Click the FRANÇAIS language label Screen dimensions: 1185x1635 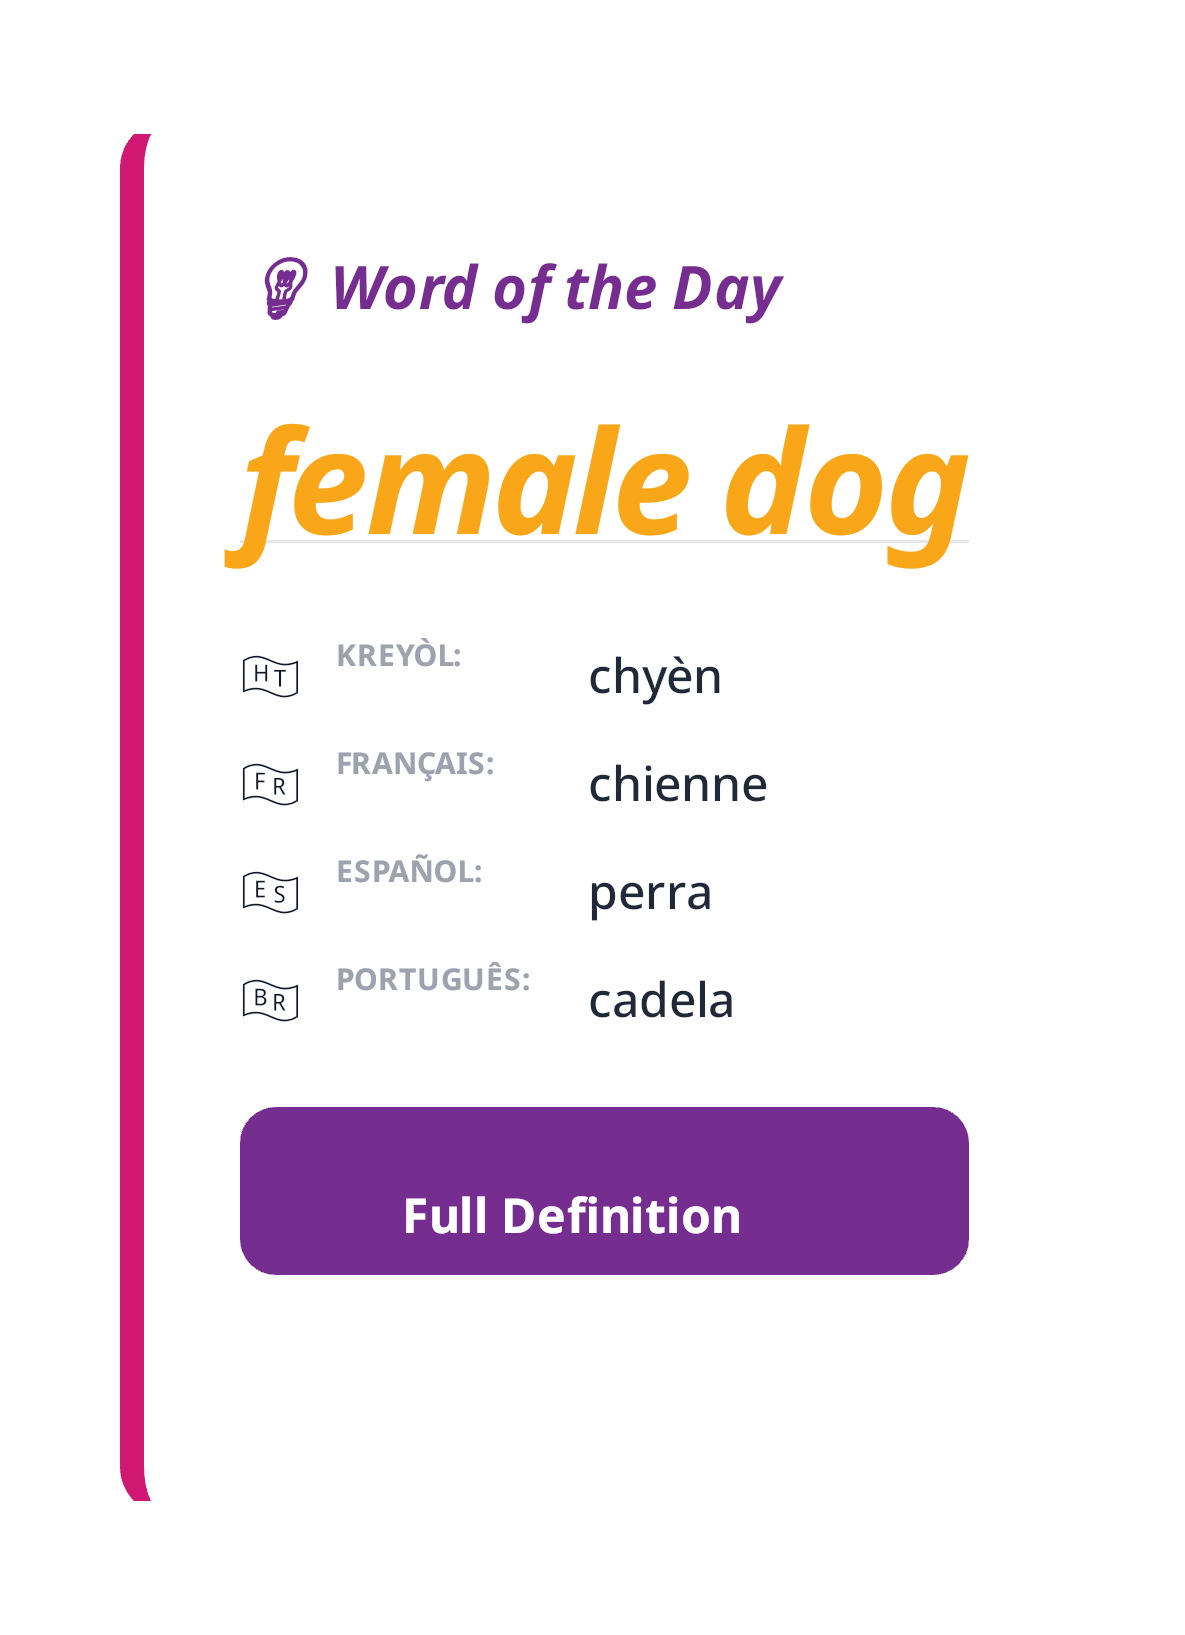click(x=417, y=764)
